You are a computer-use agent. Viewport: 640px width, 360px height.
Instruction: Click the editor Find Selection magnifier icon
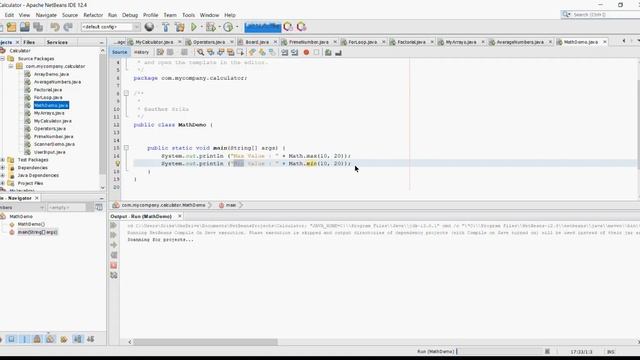pos(200,52)
